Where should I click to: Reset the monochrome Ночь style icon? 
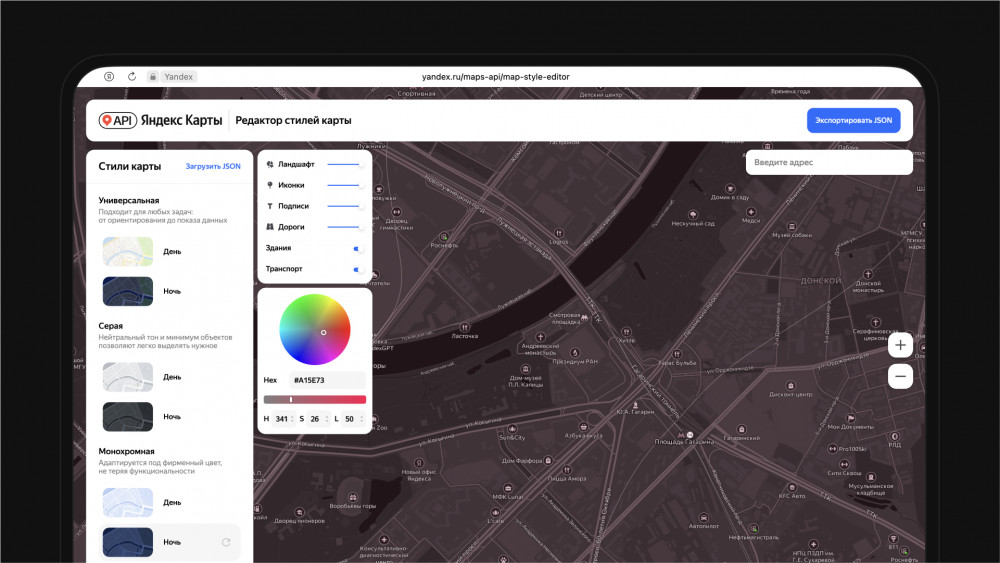pyautogui.click(x=226, y=542)
